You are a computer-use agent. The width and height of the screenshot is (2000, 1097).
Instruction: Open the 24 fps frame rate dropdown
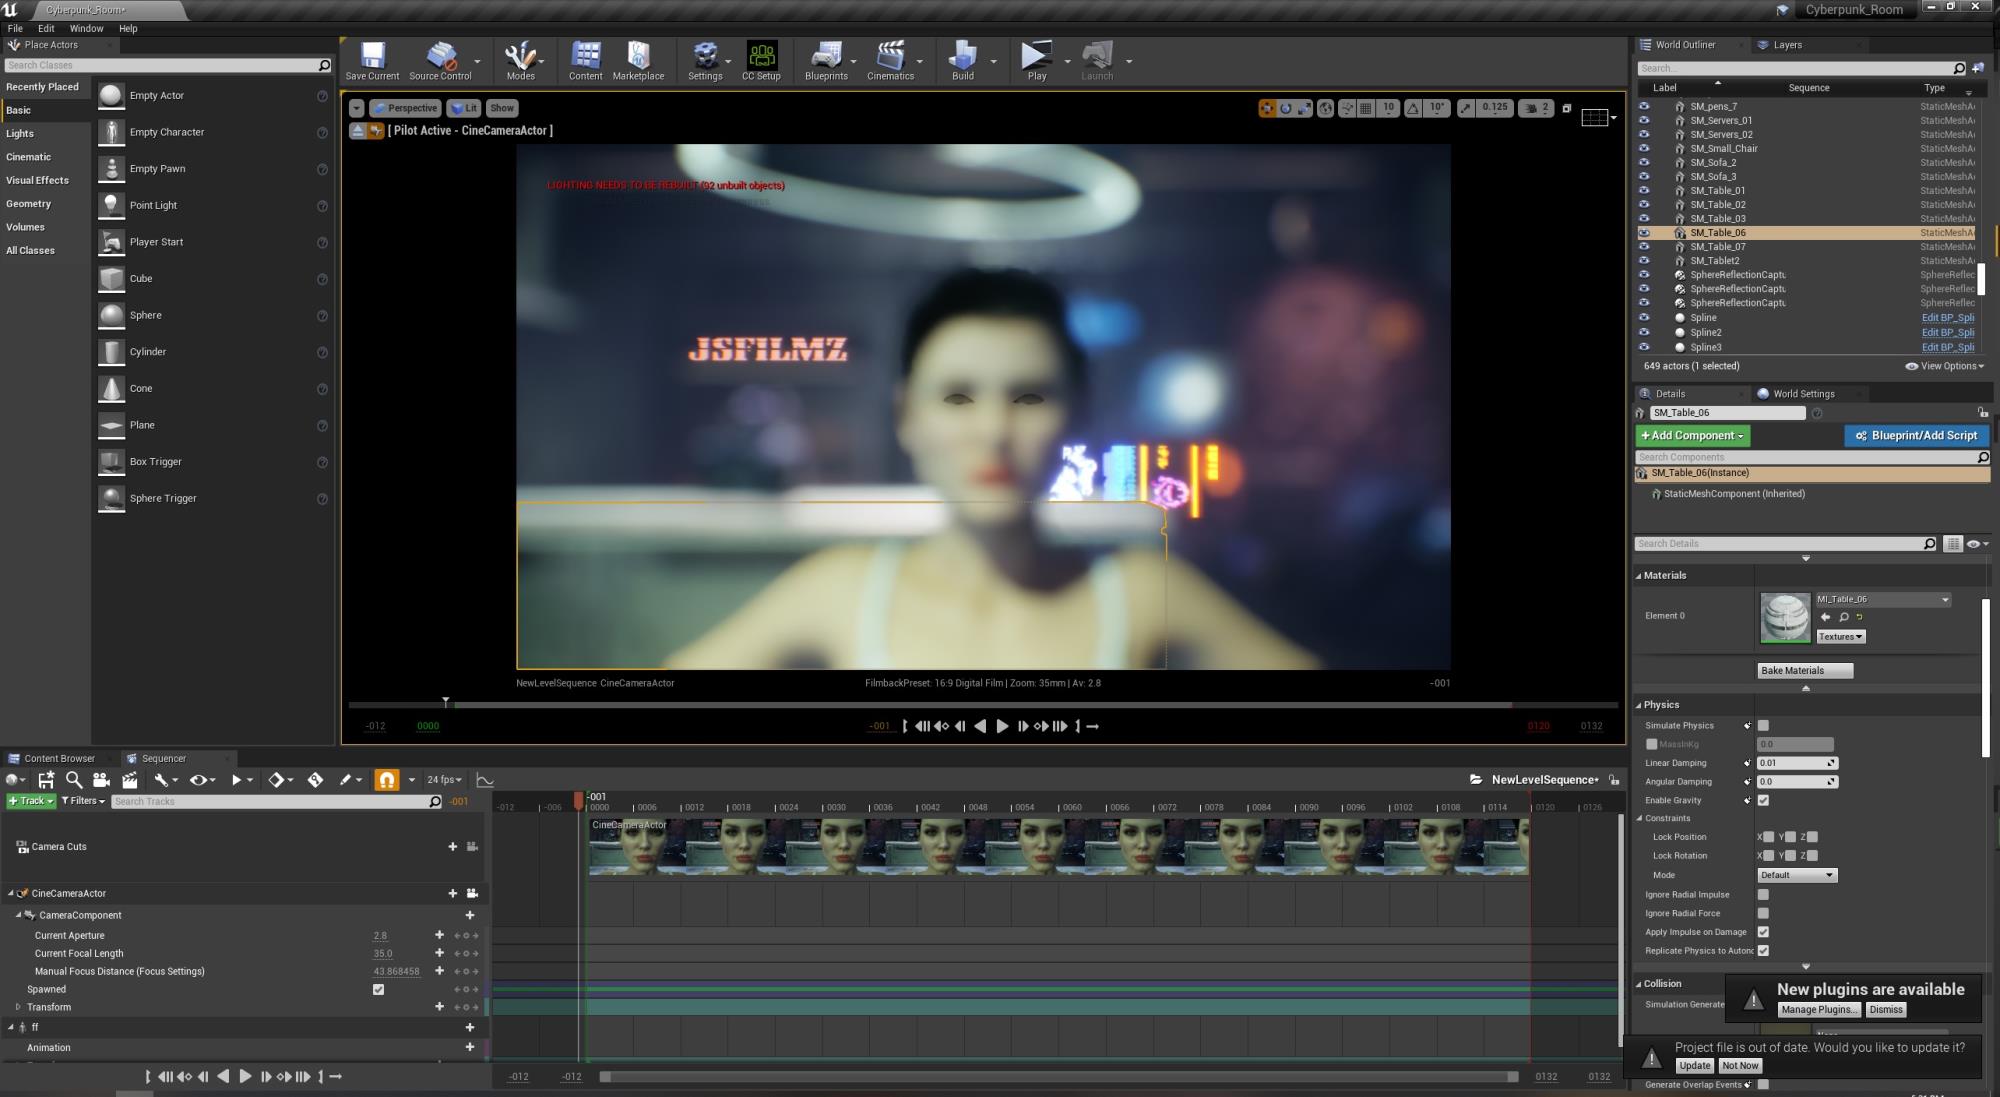tap(444, 780)
